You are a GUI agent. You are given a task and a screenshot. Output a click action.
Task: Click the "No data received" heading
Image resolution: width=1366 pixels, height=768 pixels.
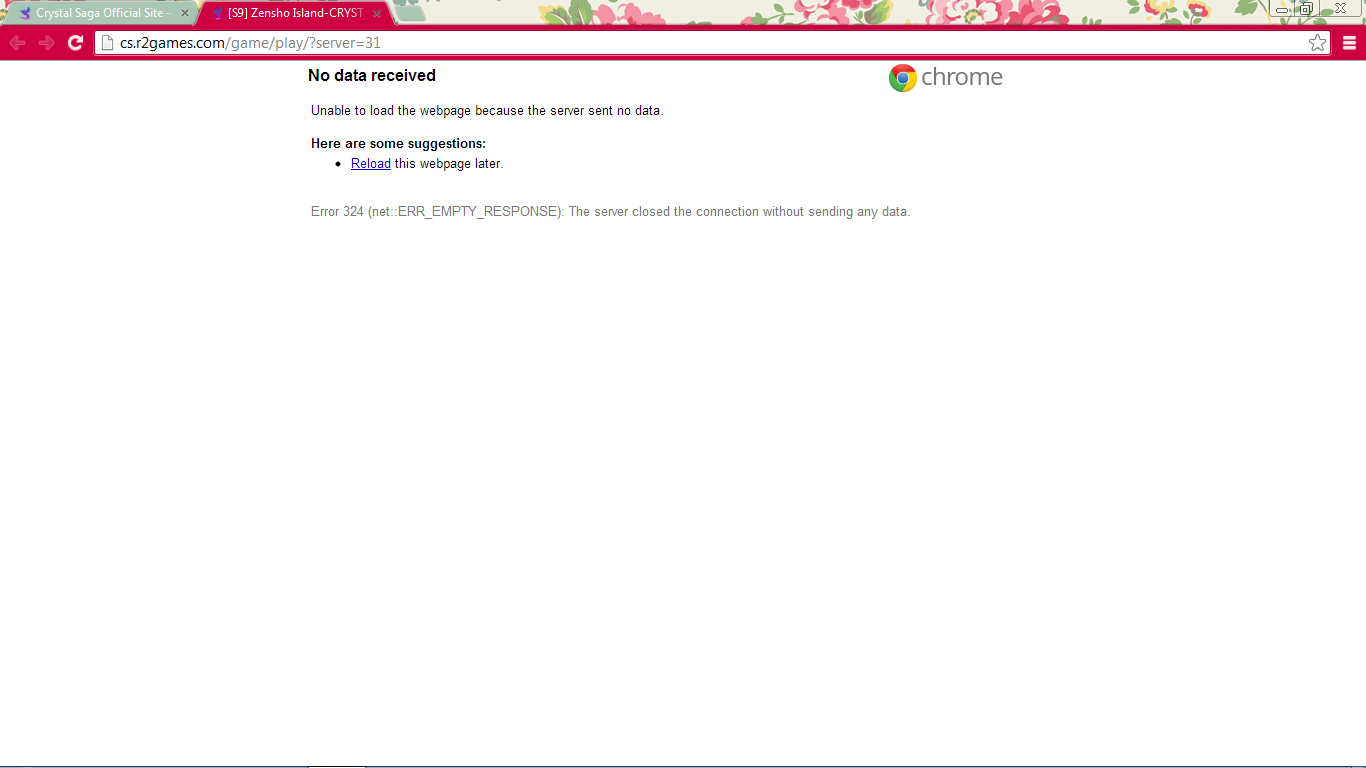[x=372, y=76]
